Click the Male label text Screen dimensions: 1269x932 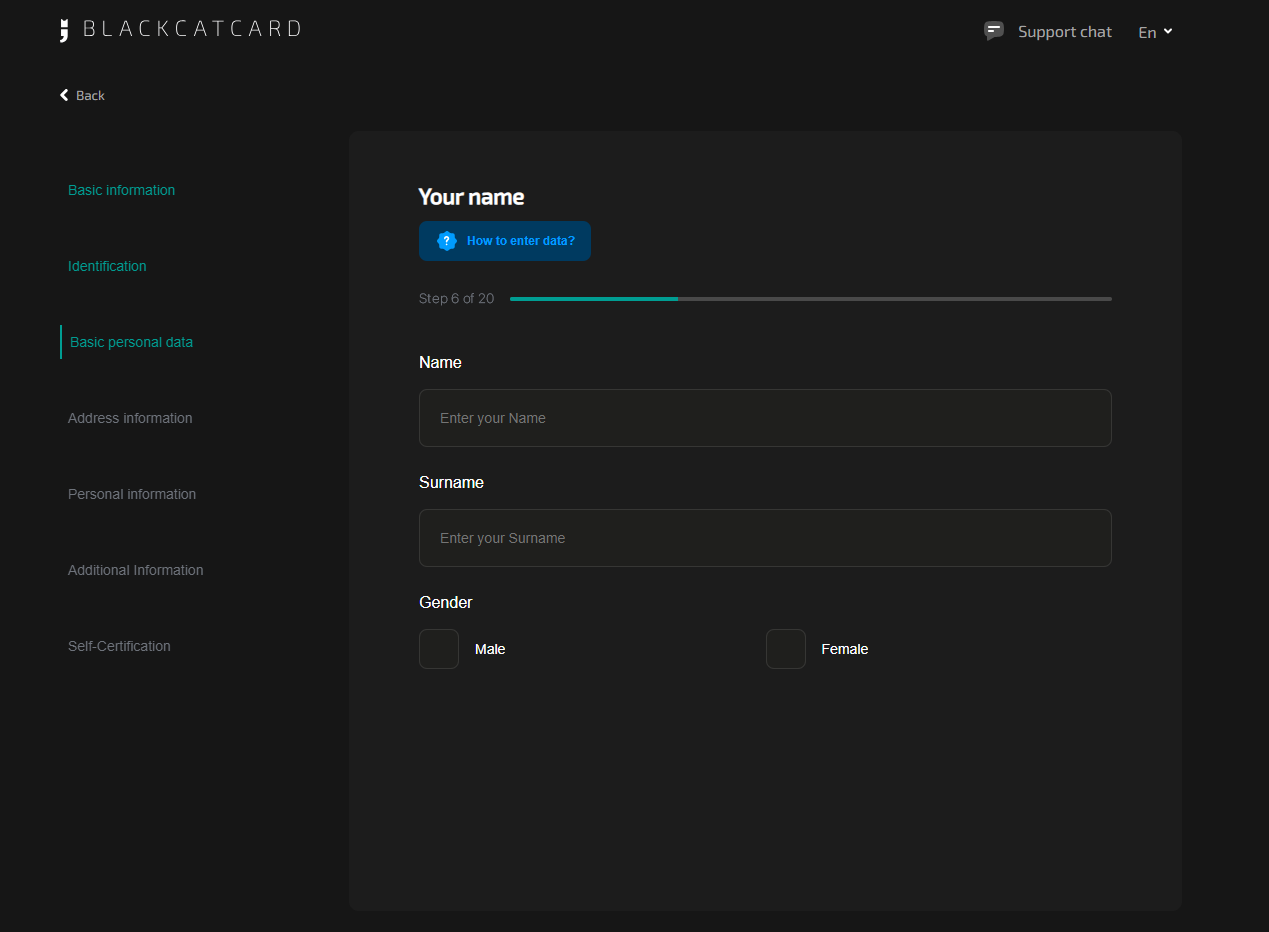pos(490,649)
